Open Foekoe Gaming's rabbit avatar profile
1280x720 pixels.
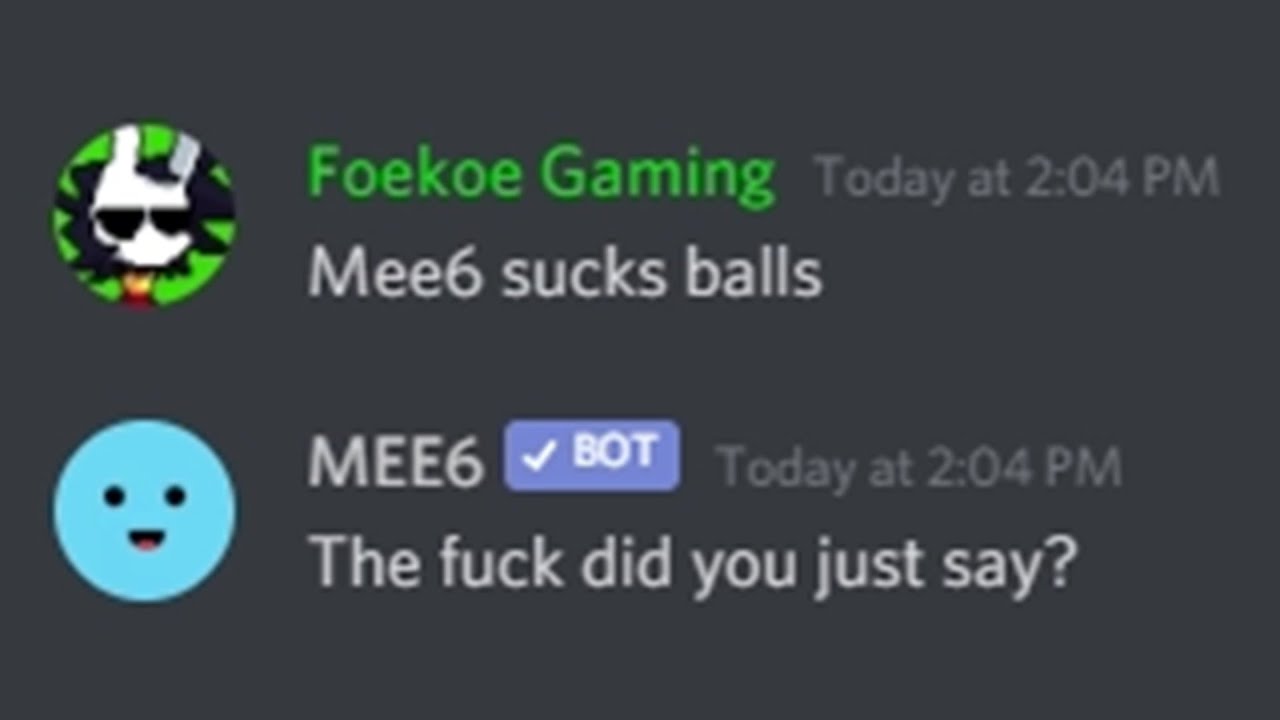point(145,214)
